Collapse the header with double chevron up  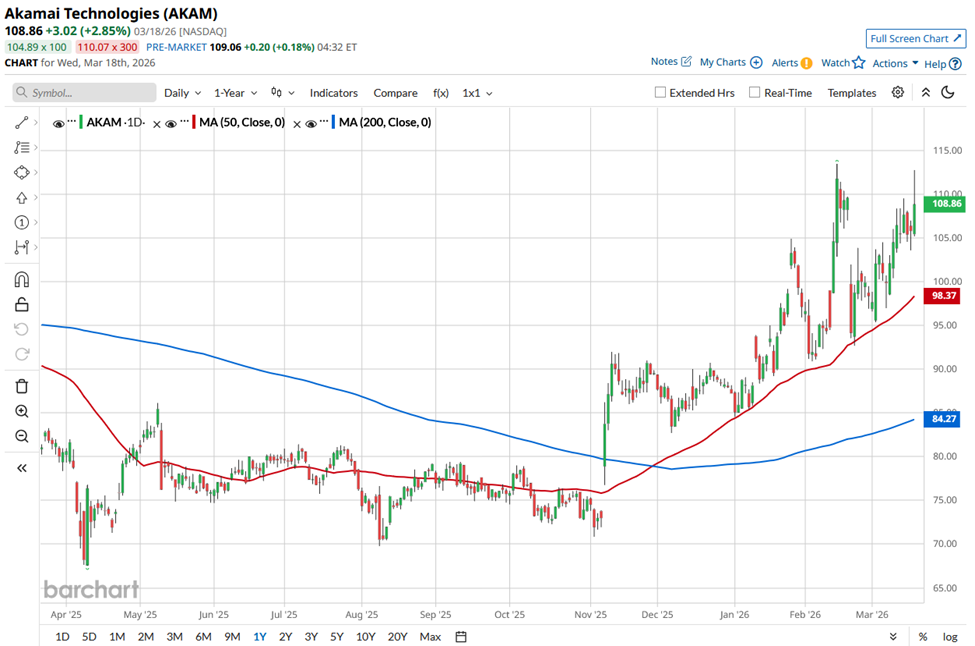(x=925, y=93)
